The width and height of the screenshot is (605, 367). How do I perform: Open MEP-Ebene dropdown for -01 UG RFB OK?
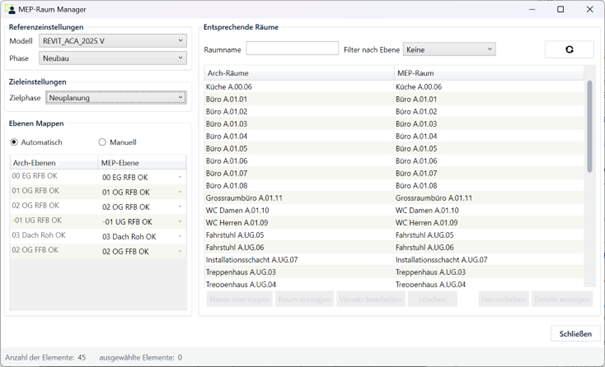coord(143,222)
